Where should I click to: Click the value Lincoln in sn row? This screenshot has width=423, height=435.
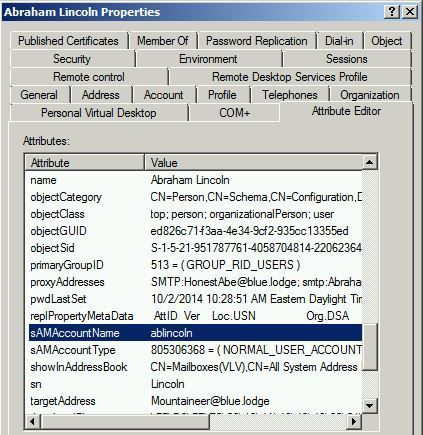point(168,384)
